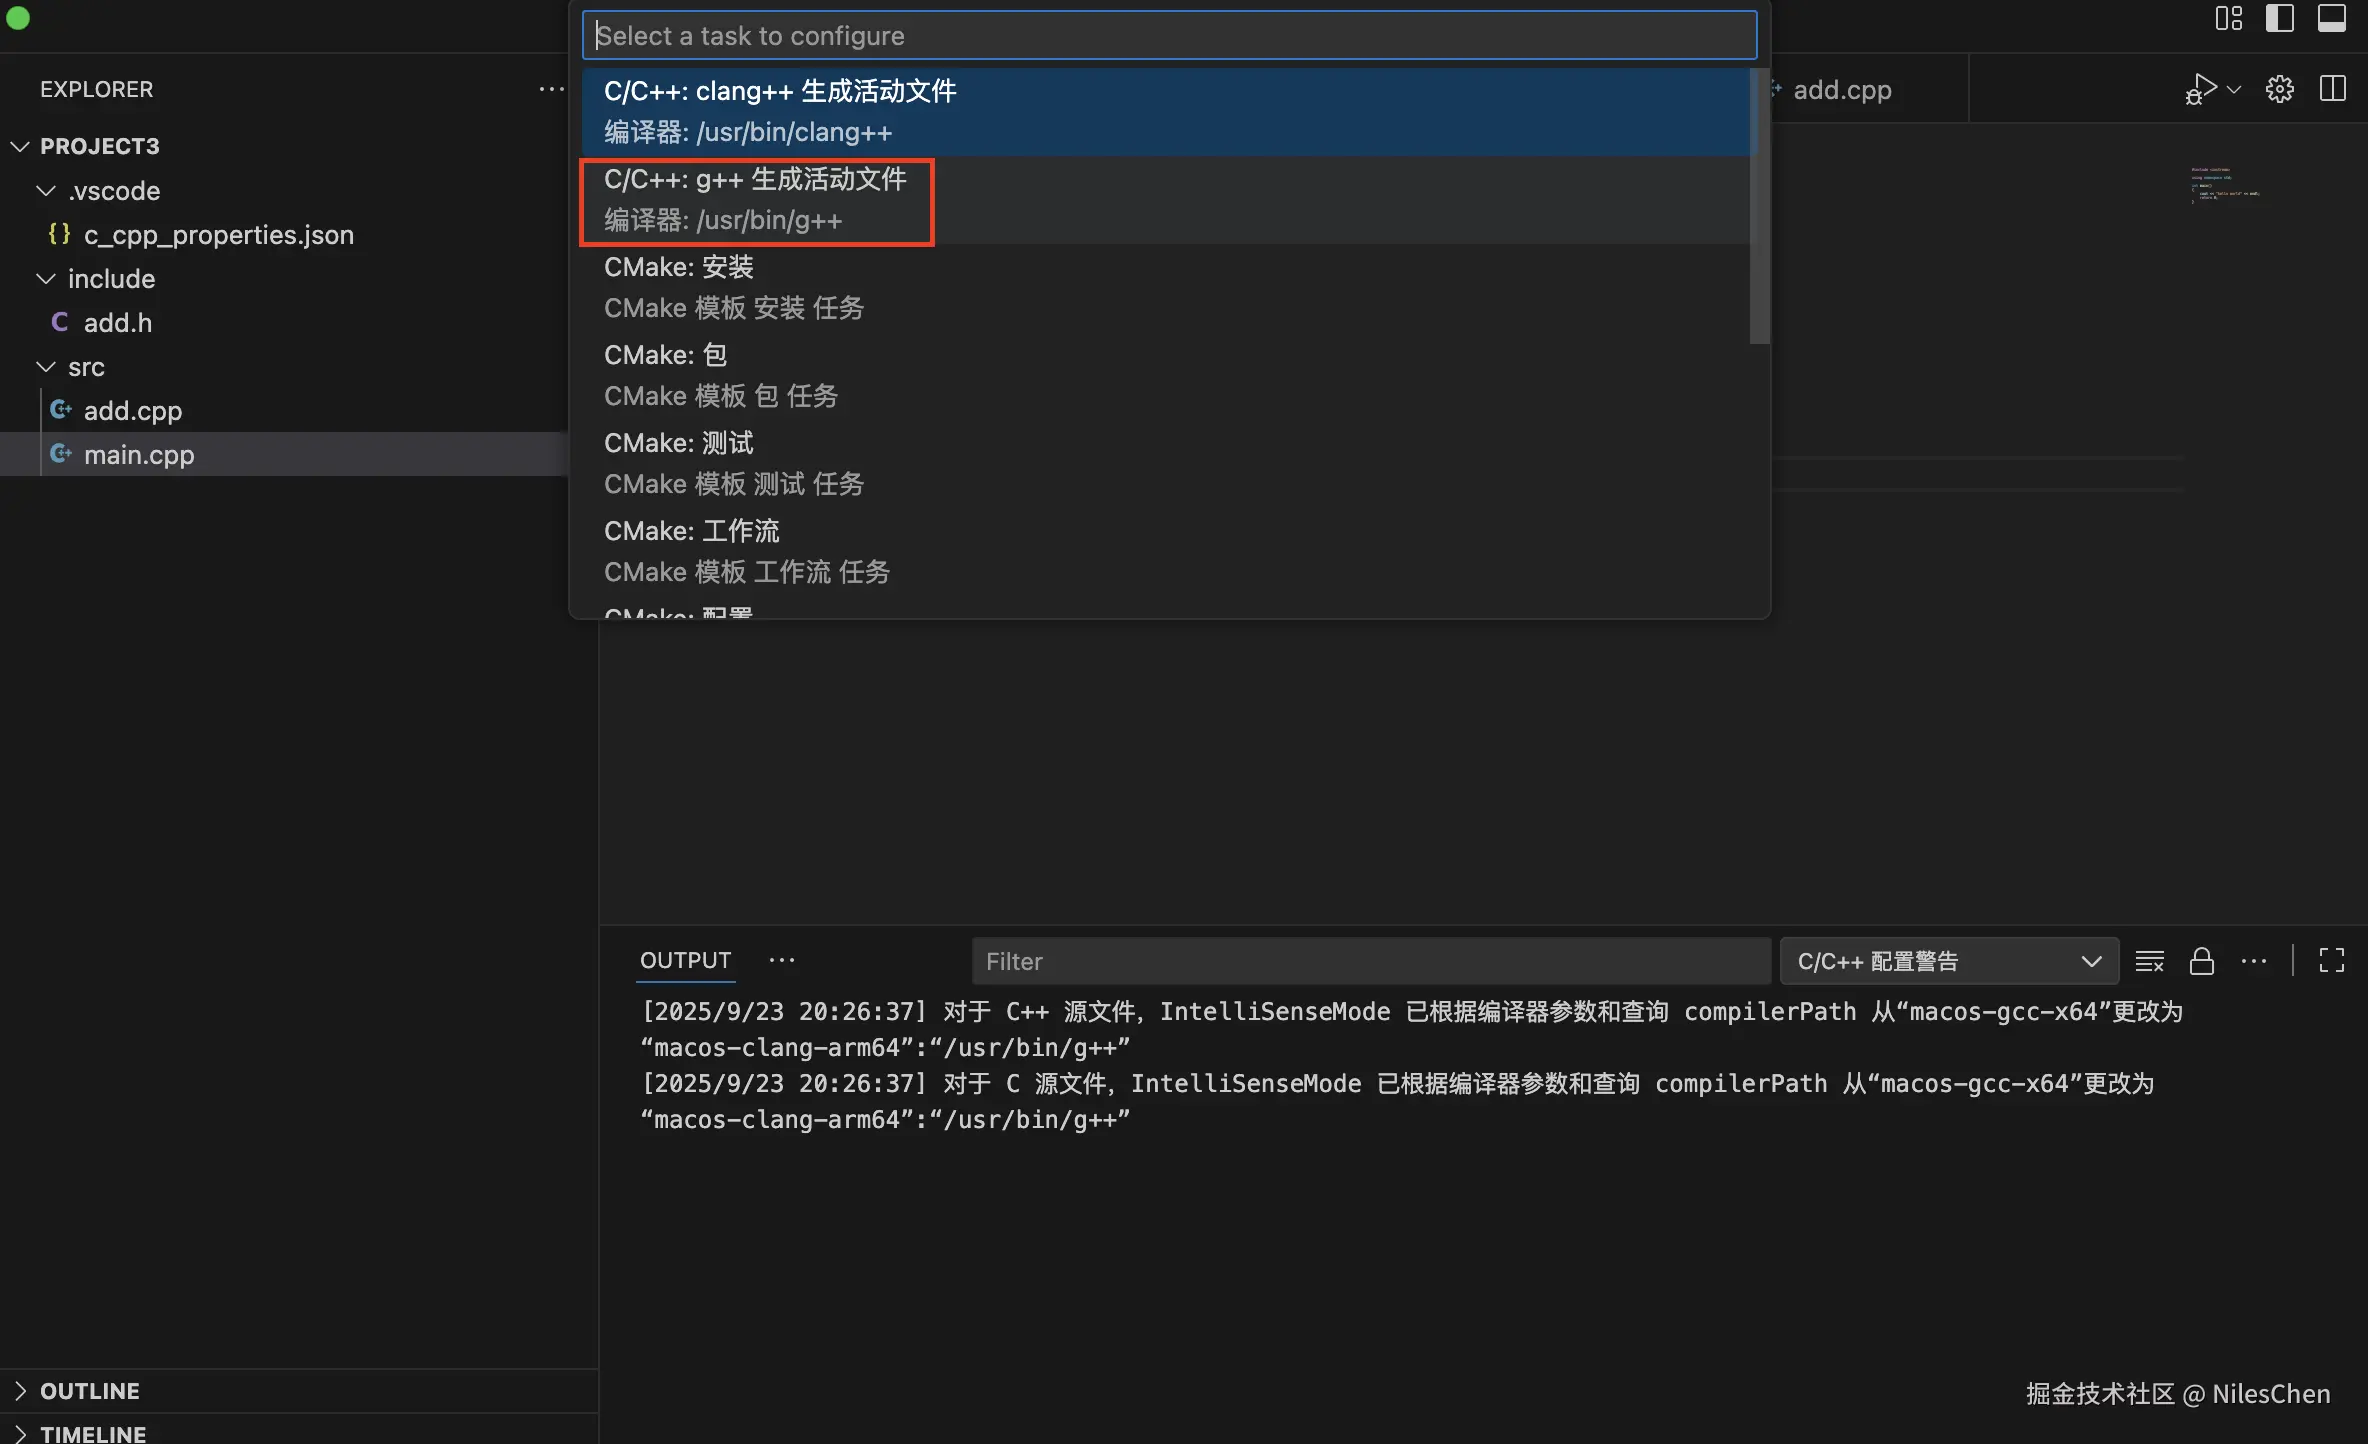This screenshot has height=1444, width=2368.
Task: Toggle auto-scroll lock in the Output panel
Action: pos(2203,960)
